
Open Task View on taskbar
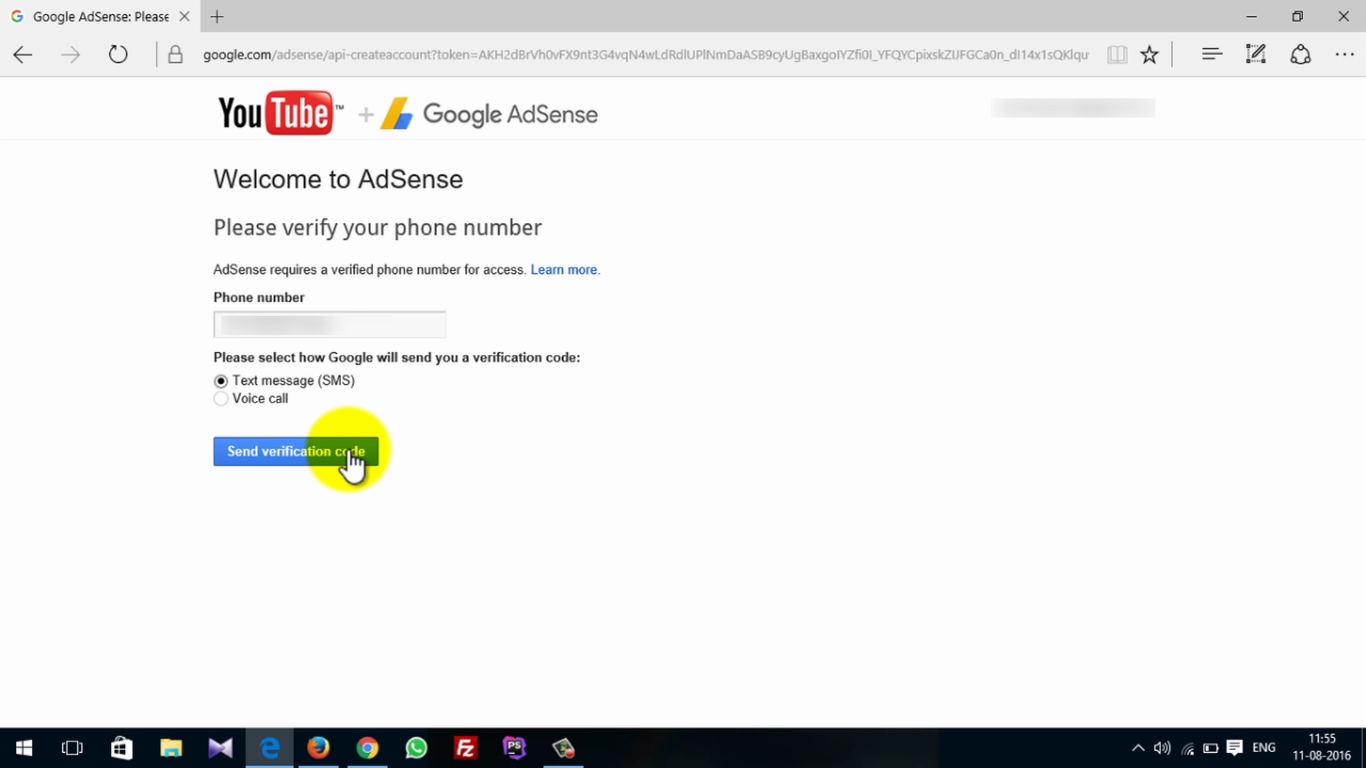pos(72,748)
